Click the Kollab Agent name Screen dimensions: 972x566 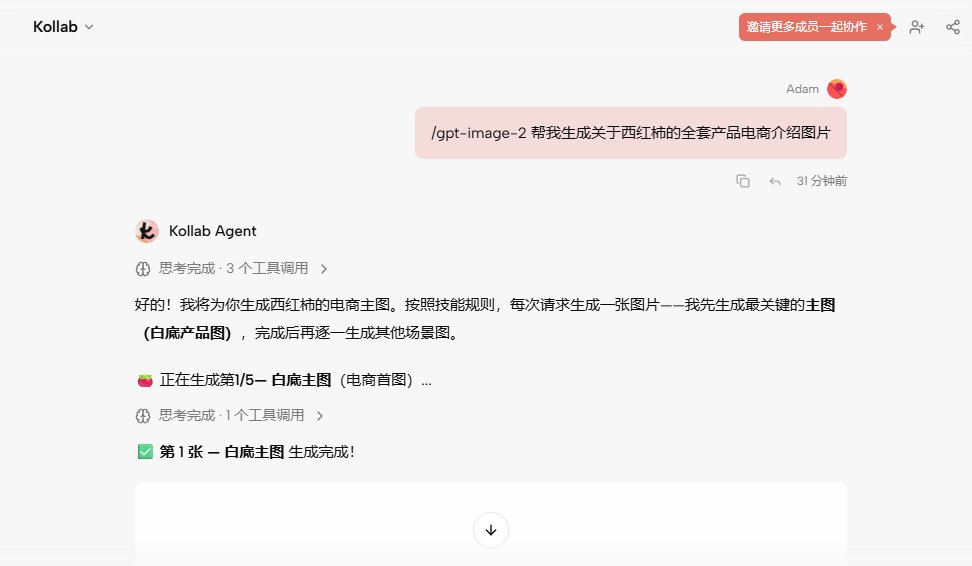click(x=213, y=231)
